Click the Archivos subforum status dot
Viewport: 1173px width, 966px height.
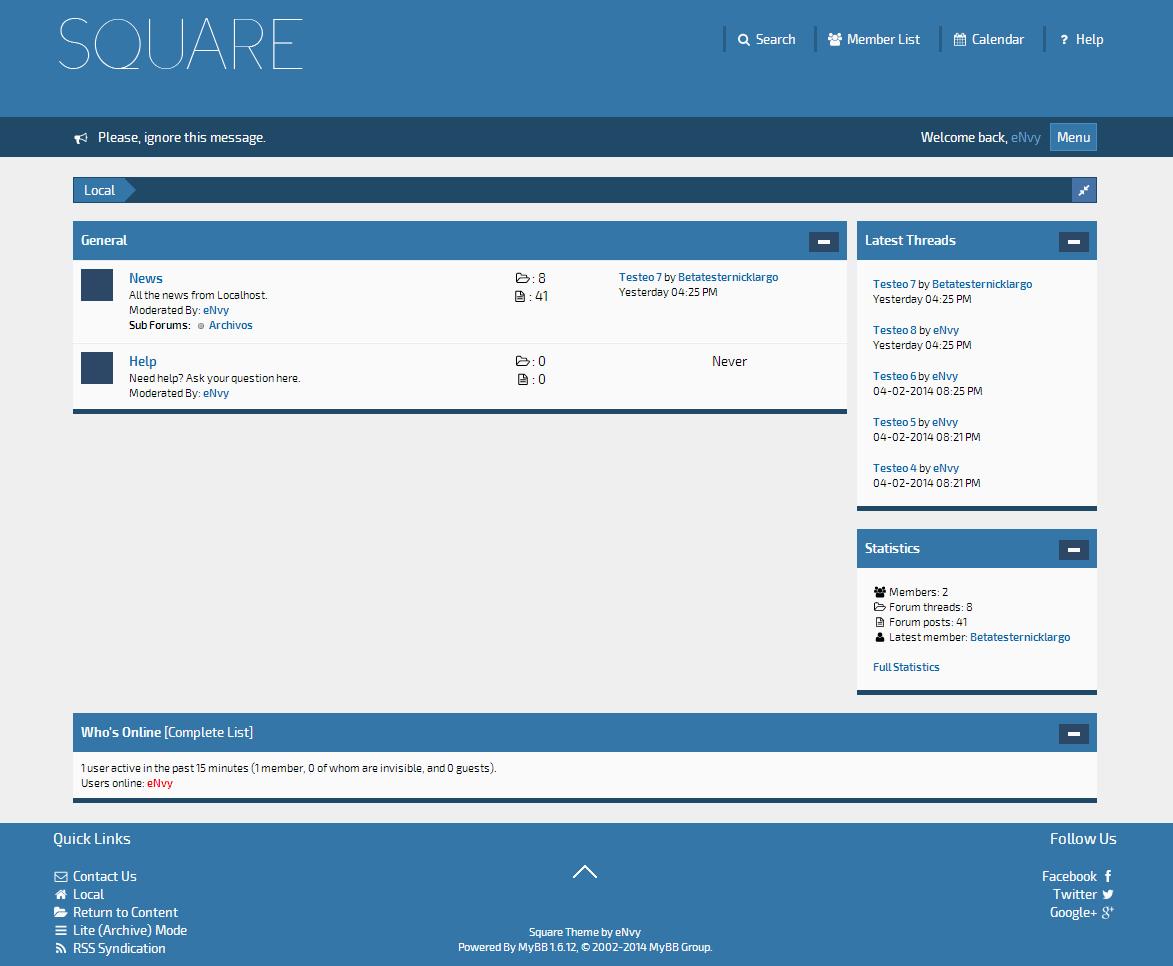[200, 325]
